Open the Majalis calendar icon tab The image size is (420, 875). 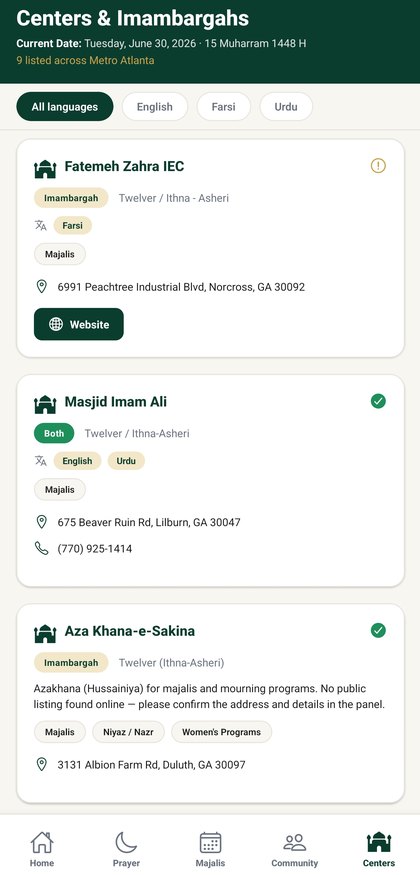210,849
